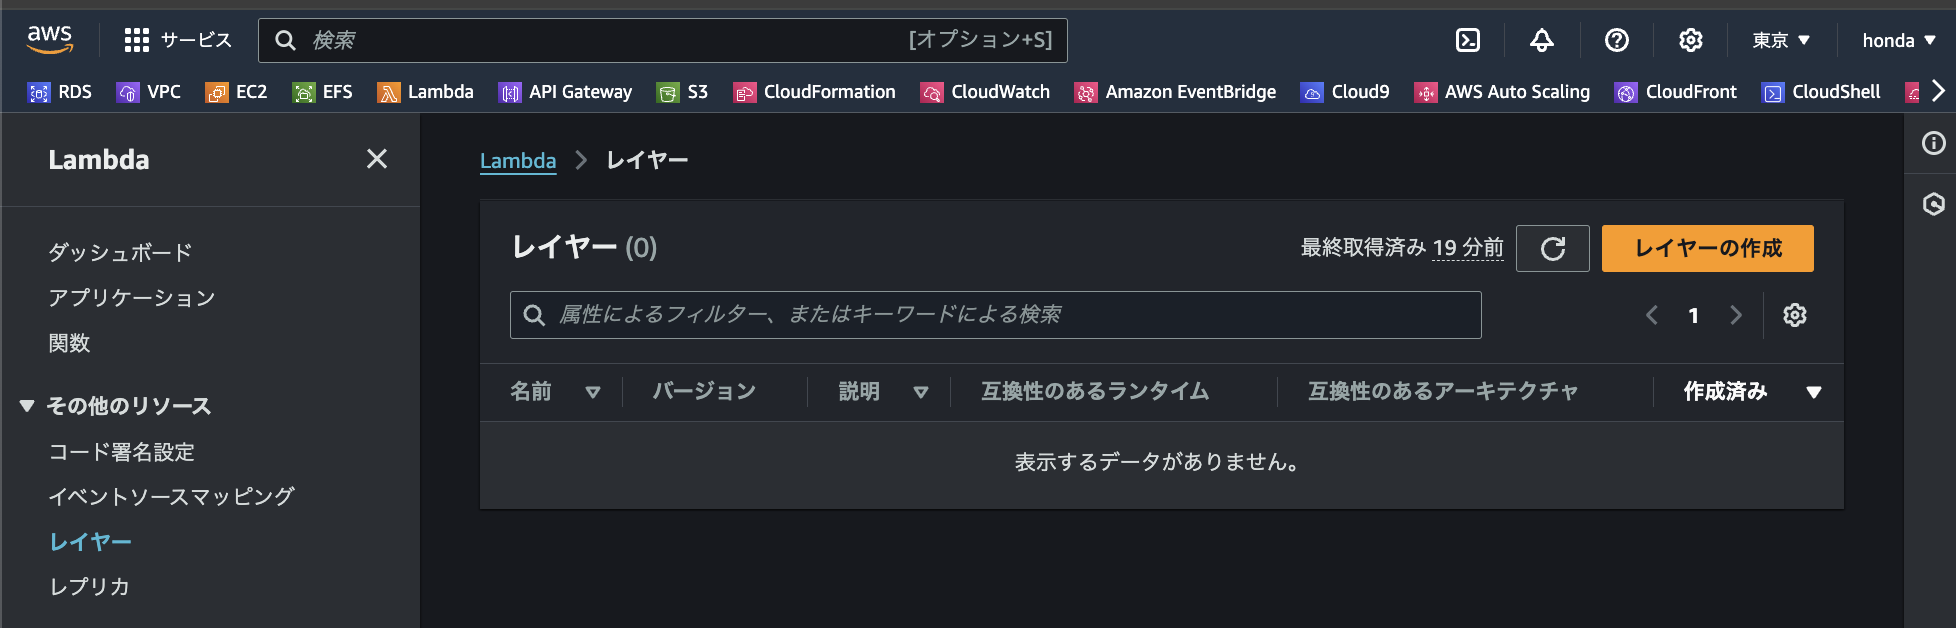The width and height of the screenshot is (1956, 628).
Task: Open the S3 service from favorites bar
Action: [x=683, y=91]
